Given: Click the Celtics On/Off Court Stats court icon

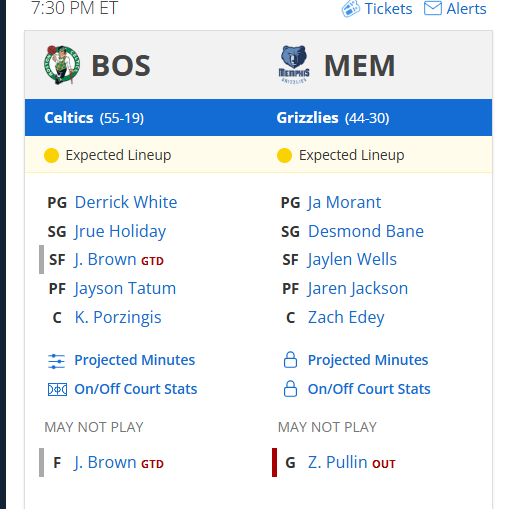Looking at the screenshot, I should pyautogui.click(x=57, y=389).
